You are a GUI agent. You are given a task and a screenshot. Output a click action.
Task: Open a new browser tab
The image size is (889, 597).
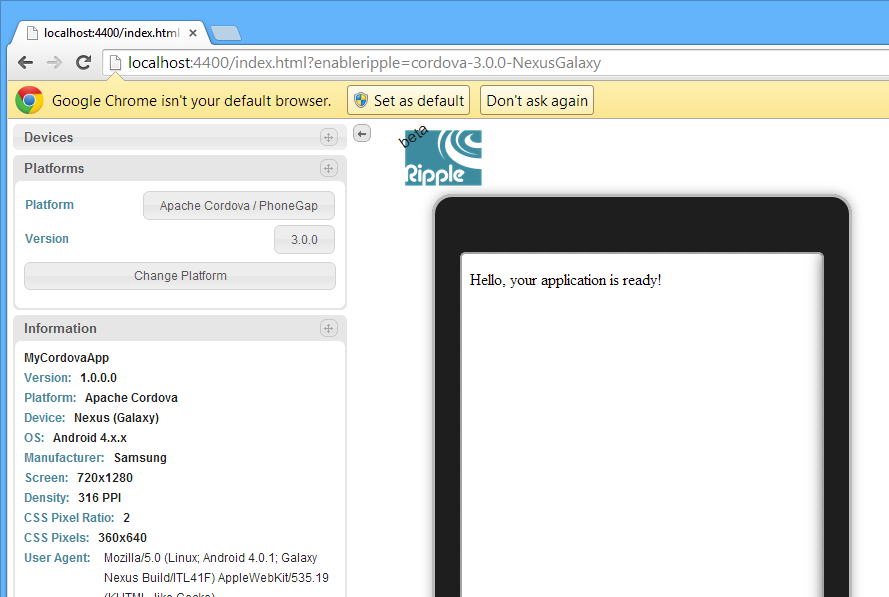coord(226,33)
